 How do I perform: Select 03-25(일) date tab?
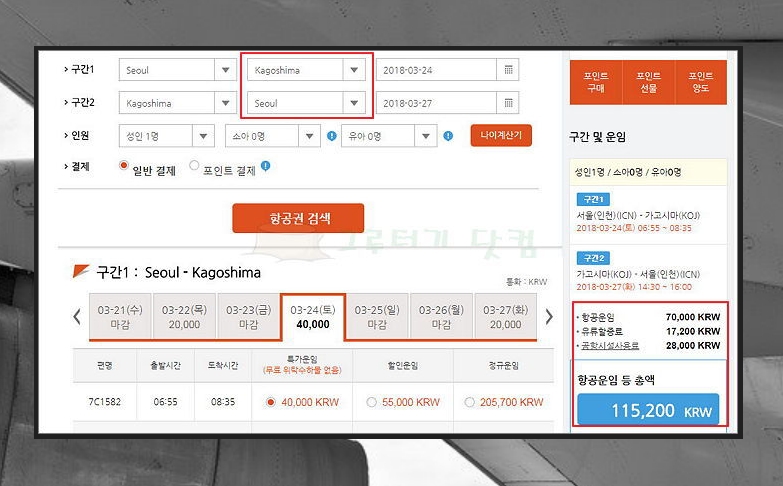[x=377, y=317]
